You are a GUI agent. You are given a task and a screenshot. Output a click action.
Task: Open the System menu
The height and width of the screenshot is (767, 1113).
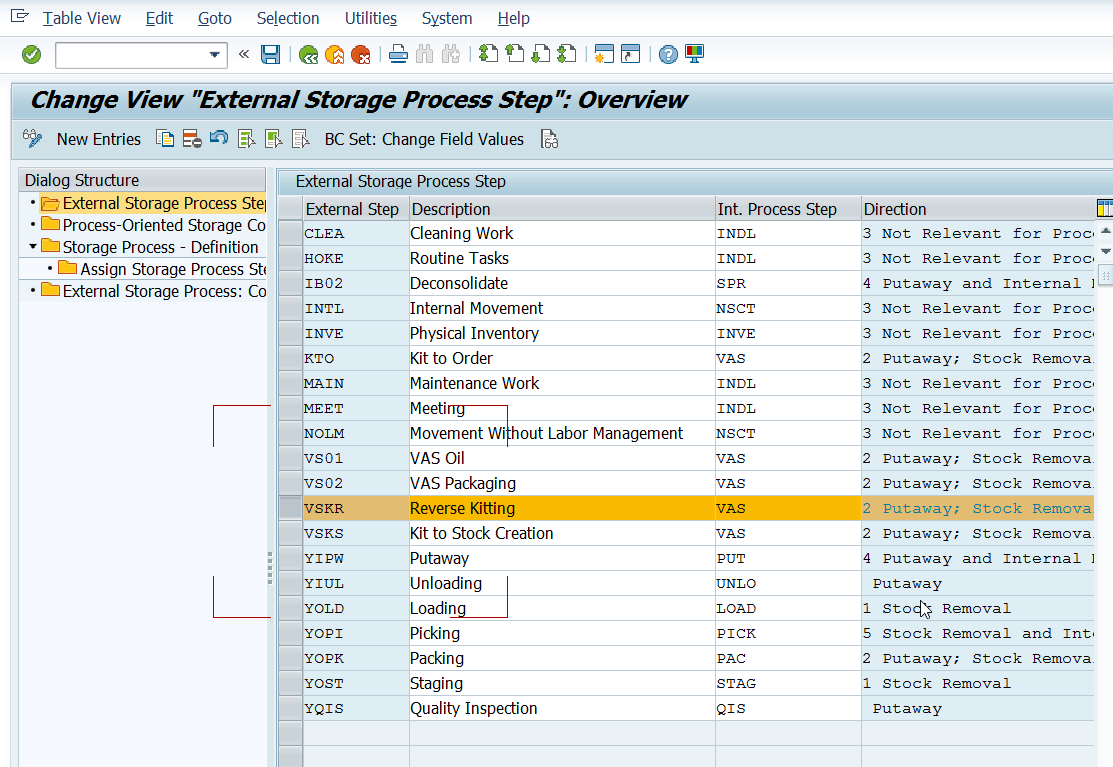[x=446, y=18]
